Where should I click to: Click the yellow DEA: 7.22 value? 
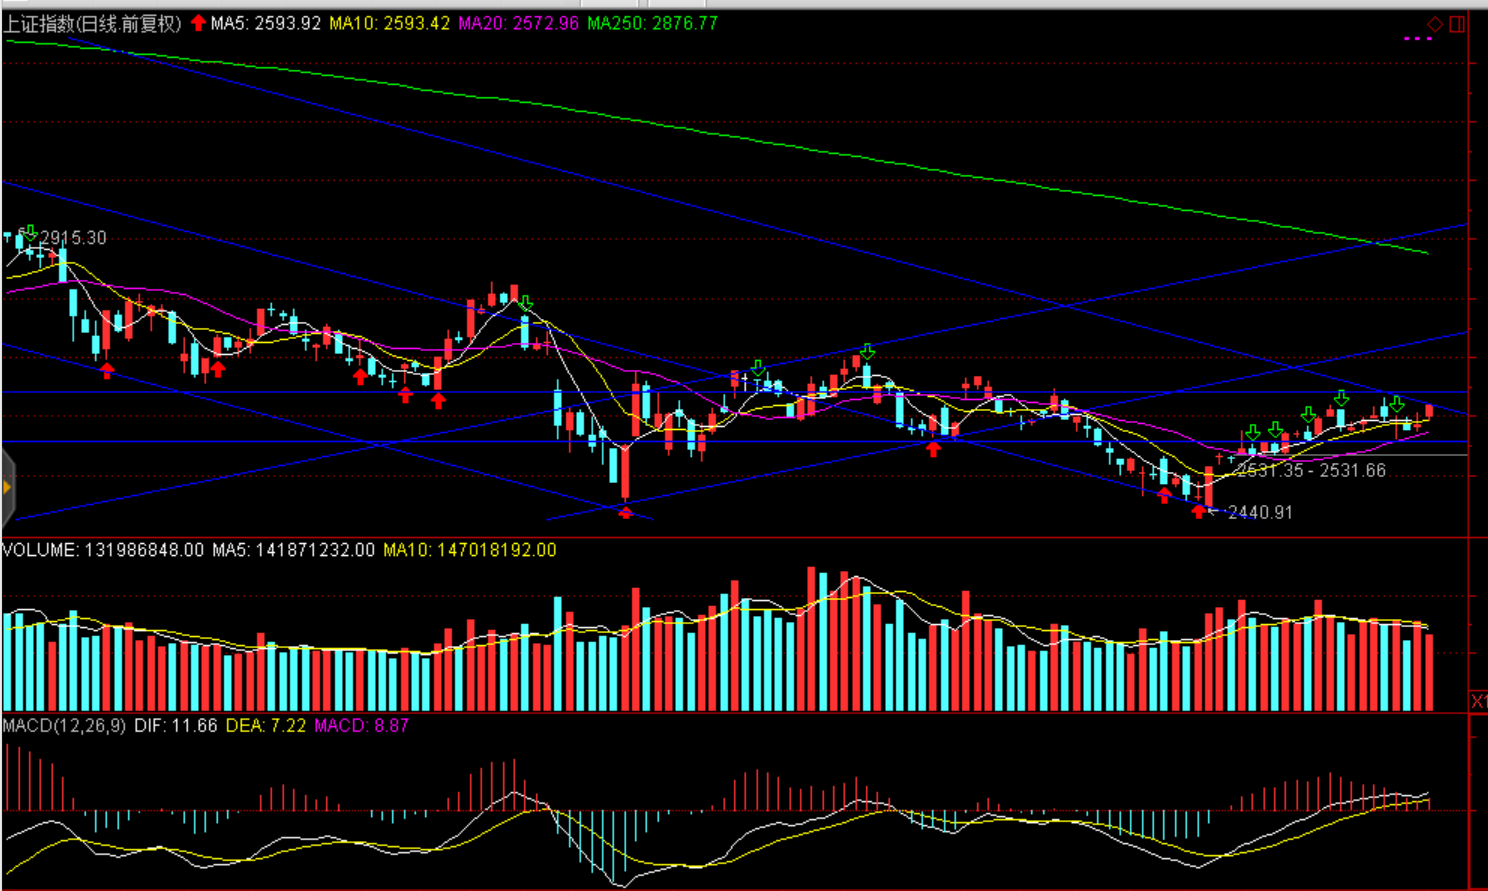266,725
